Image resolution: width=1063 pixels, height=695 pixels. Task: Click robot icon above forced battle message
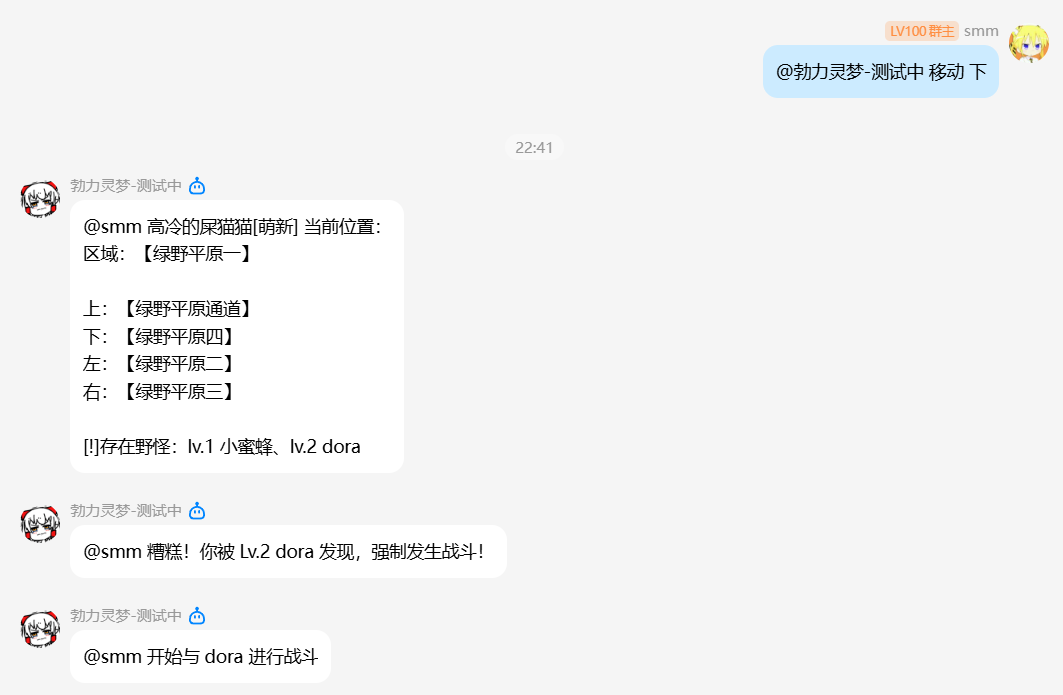[197, 511]
